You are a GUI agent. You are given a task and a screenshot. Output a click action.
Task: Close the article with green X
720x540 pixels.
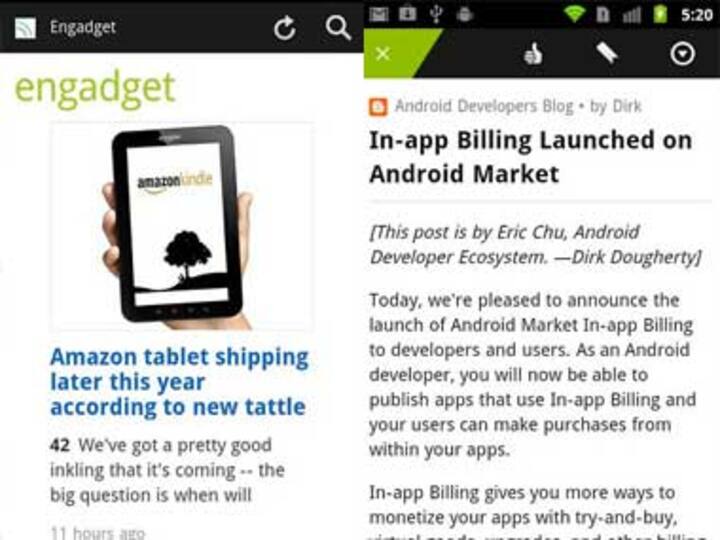coord(382,54)
